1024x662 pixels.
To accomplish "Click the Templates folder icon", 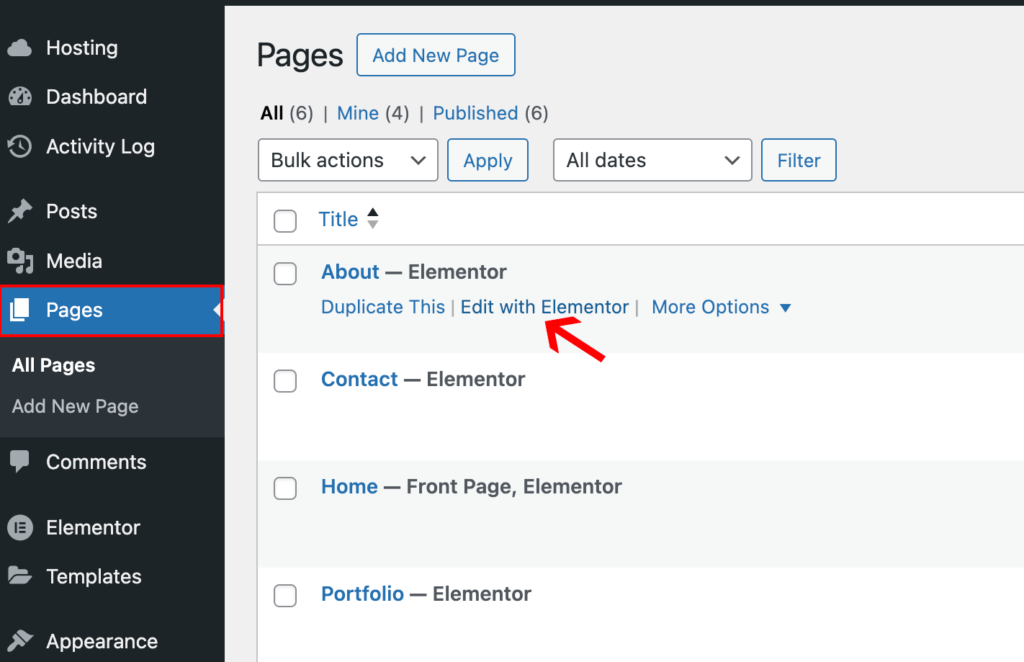I will (20, 576).
